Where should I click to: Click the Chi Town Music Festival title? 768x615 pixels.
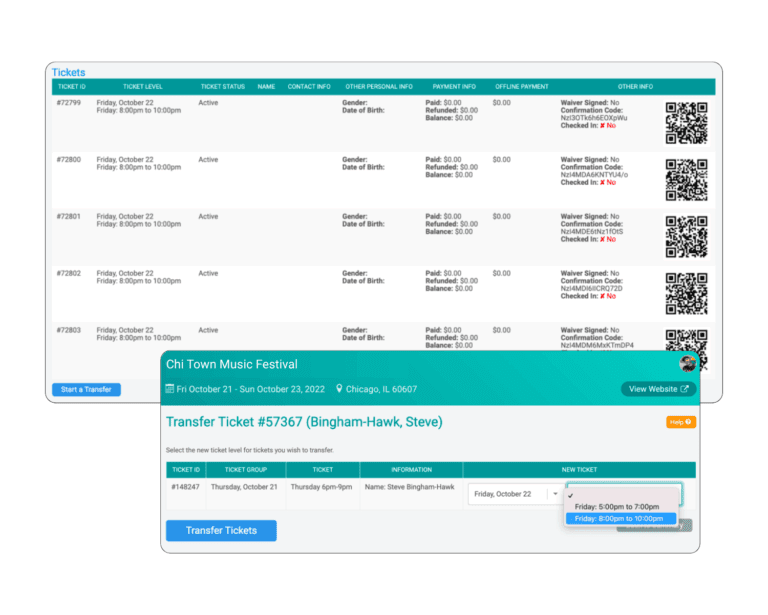click(x=232, y=364)
